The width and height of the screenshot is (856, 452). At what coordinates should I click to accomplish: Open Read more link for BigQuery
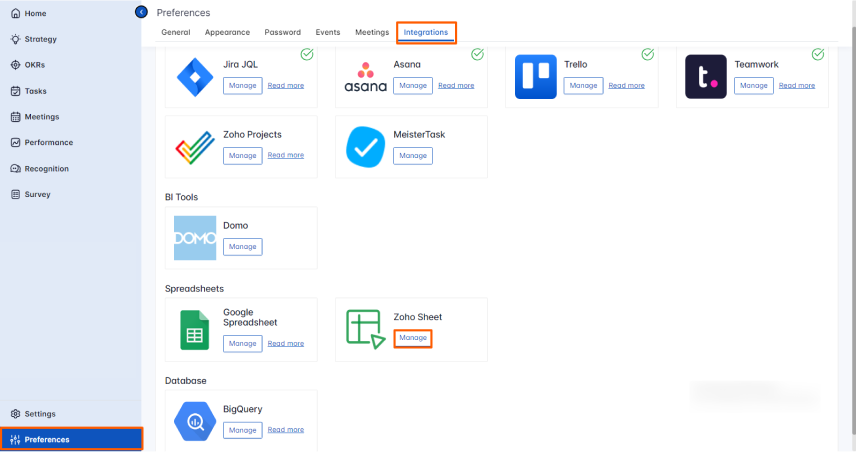click(286, 430)
